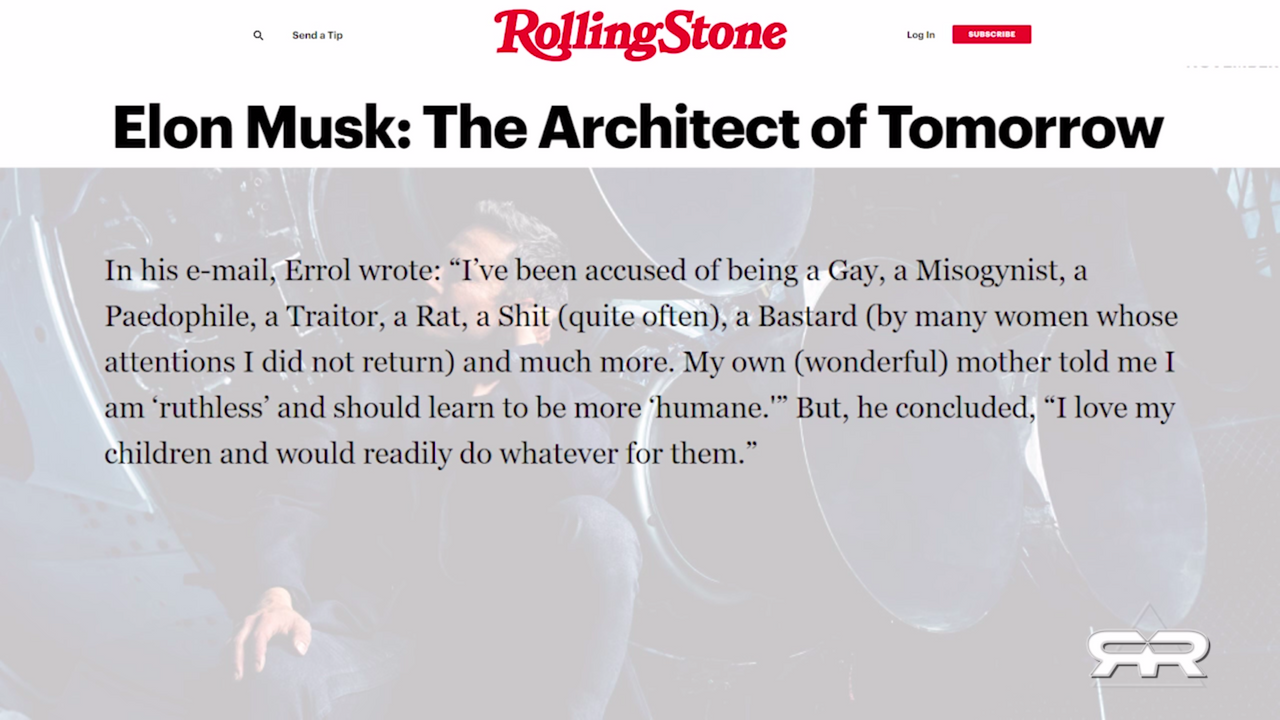Click the Rolling Stone logo
This screenshot has height=720, width=1280.
(640, 35)
